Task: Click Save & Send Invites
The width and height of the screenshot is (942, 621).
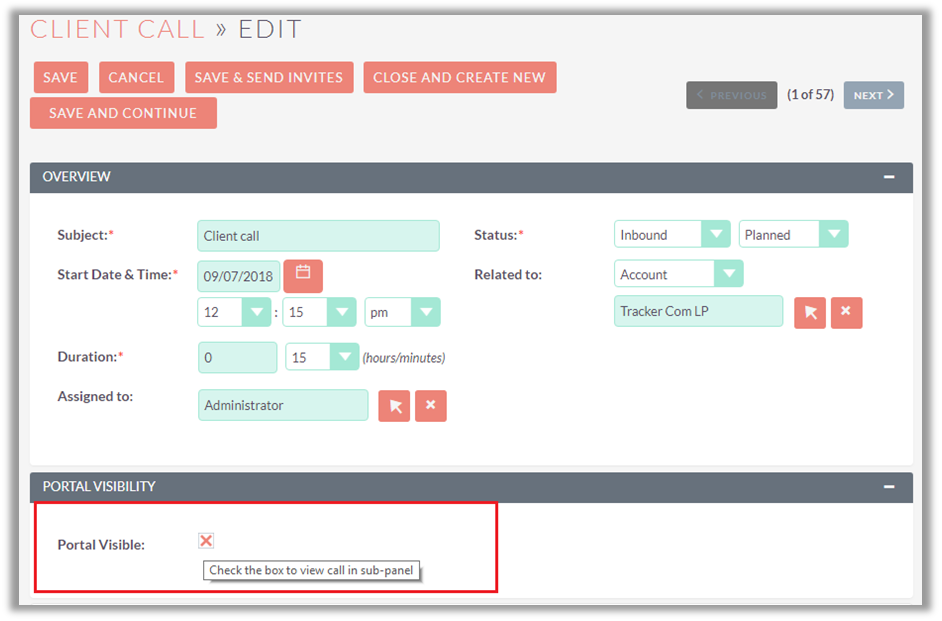Action: point(268,78)
